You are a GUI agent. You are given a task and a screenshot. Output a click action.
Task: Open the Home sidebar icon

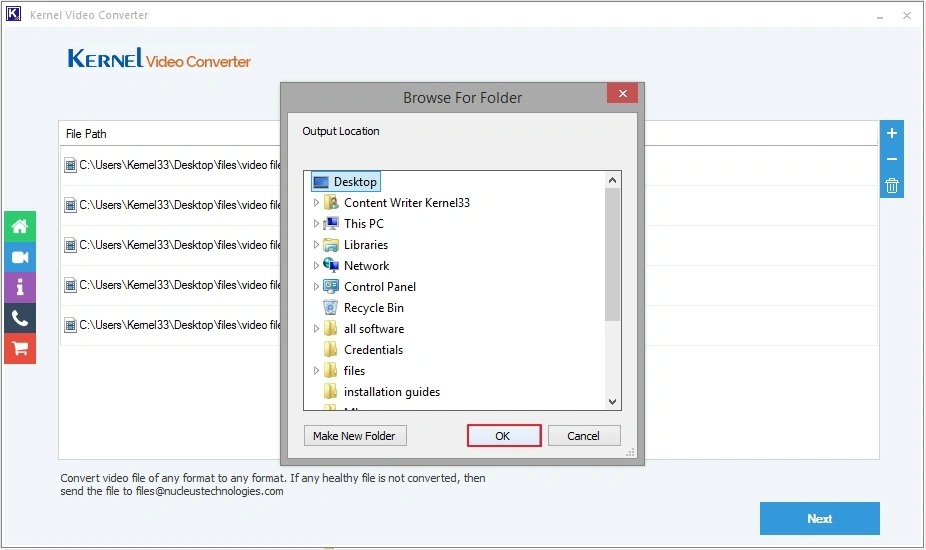pos(19,226)
